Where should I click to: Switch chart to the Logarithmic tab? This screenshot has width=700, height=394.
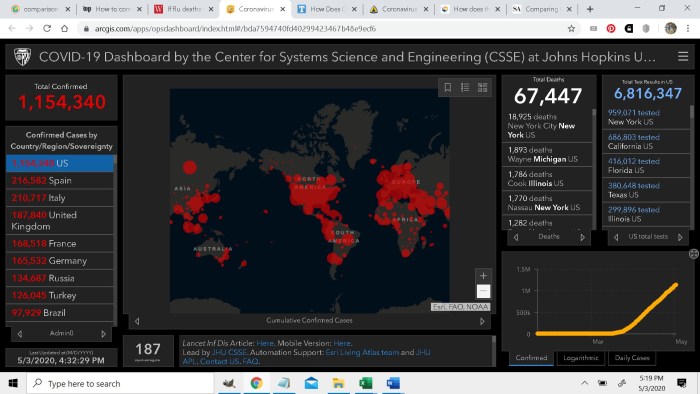pos(580,358)
